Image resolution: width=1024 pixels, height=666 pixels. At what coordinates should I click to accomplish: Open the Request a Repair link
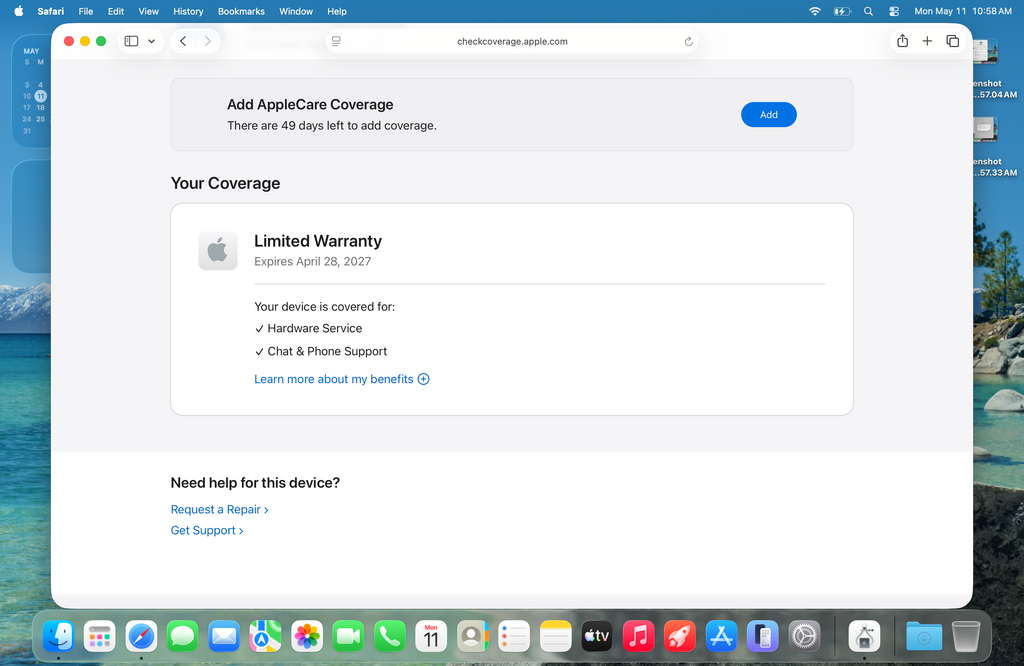coord(219,509)
